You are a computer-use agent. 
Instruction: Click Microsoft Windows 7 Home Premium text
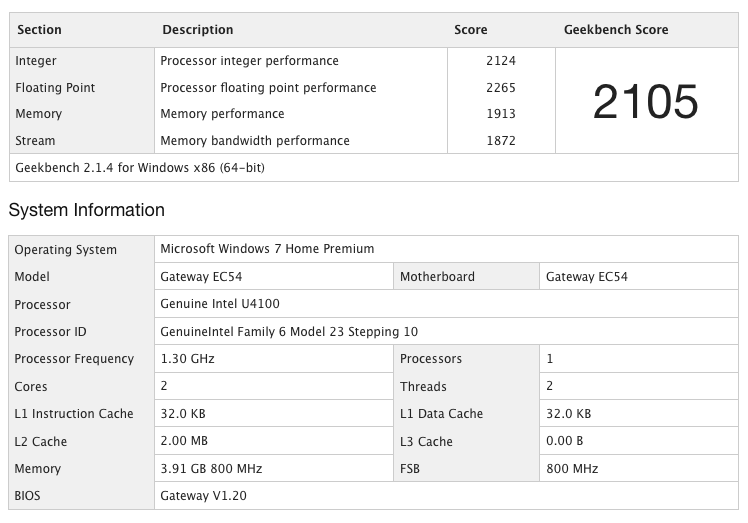267,249
